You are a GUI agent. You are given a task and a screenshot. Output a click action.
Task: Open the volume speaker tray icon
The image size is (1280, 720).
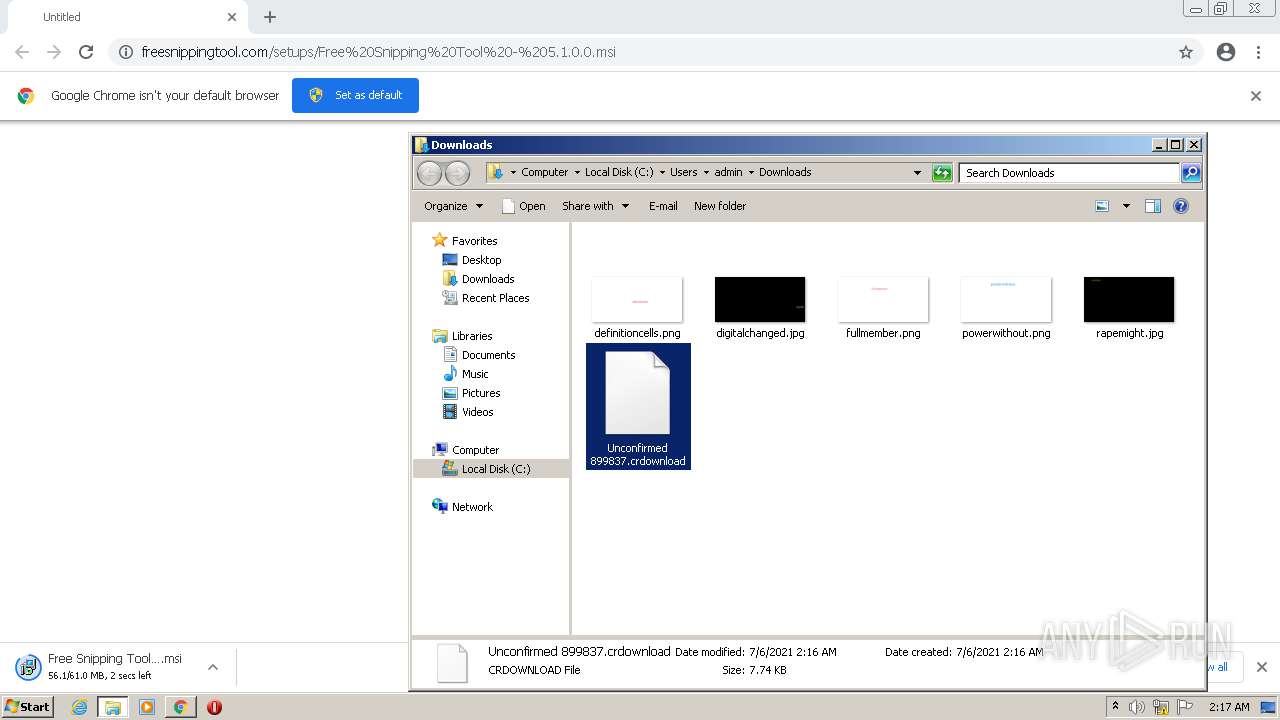(x=1137, y=707)
